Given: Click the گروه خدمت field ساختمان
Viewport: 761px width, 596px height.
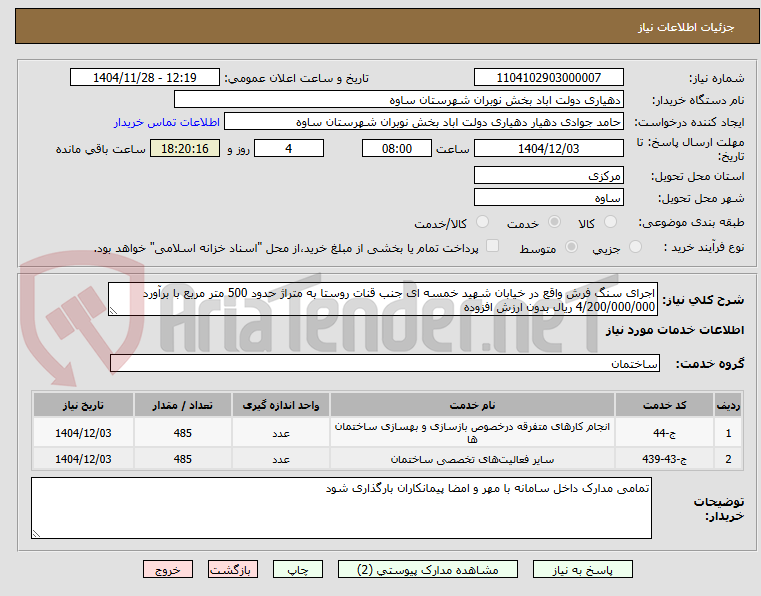Looking at the screenshot, I should click(384, 364).
